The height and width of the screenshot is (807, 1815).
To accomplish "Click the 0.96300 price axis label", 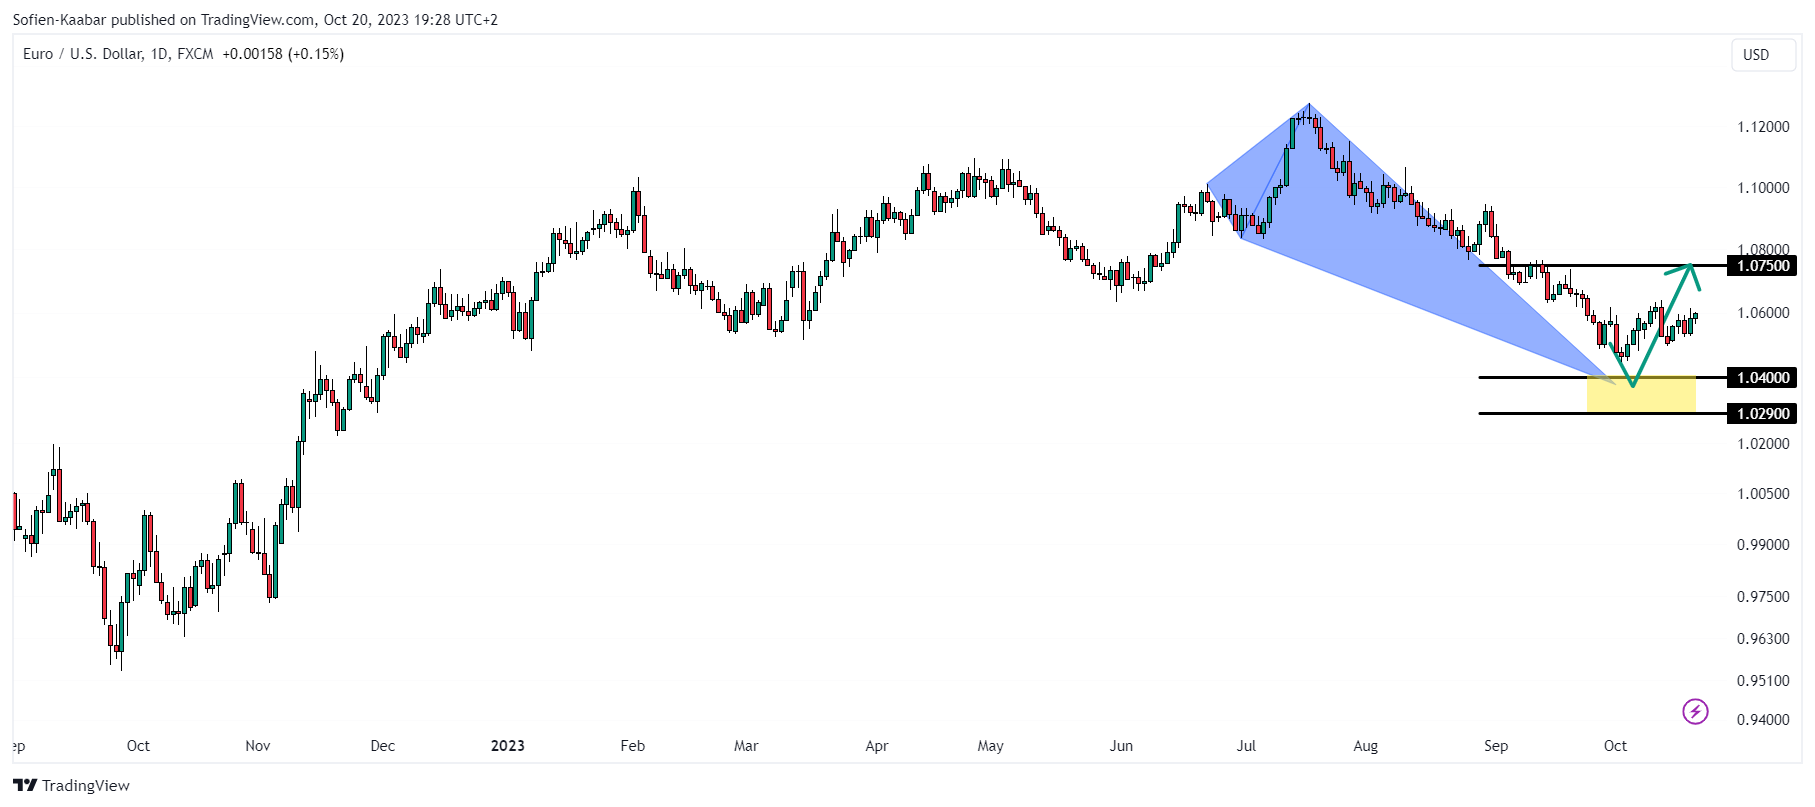I will (1763, 639).
